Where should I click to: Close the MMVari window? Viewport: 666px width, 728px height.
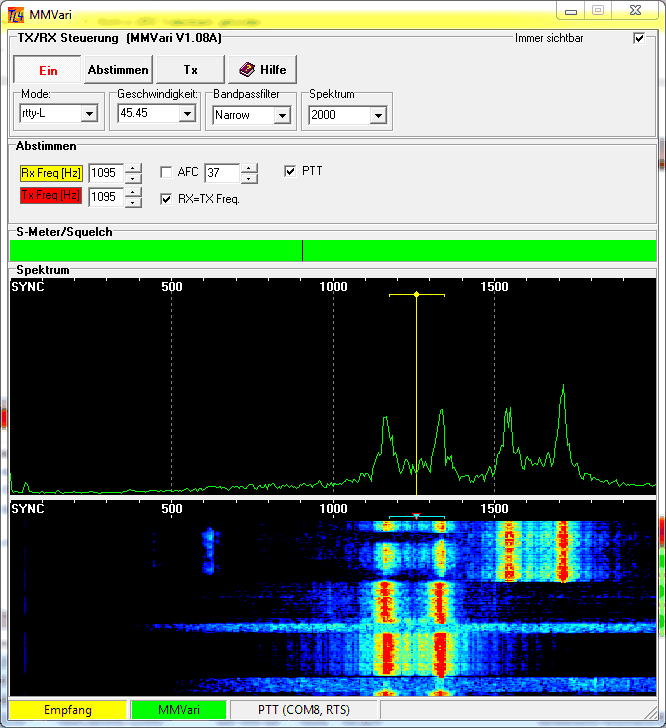click(x=635, y=10)
